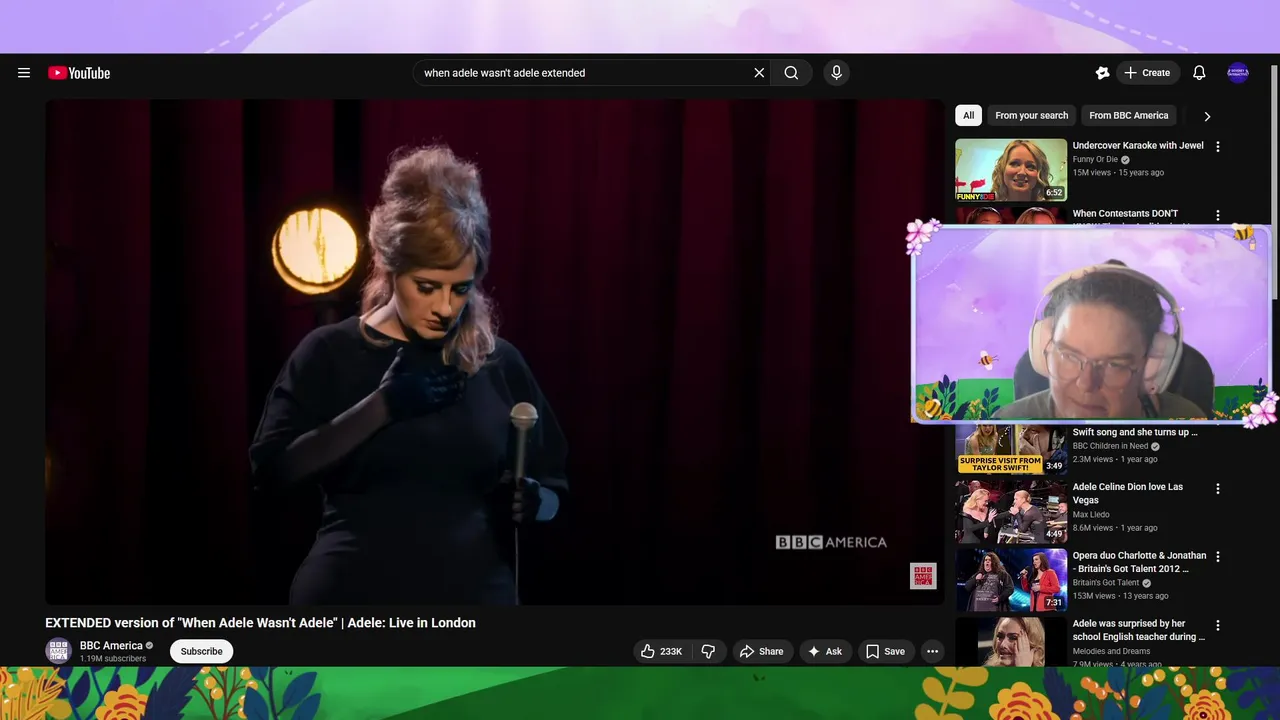Open options for Undercover Karaoke video
1280x720 pixels.
point(1218,146)
